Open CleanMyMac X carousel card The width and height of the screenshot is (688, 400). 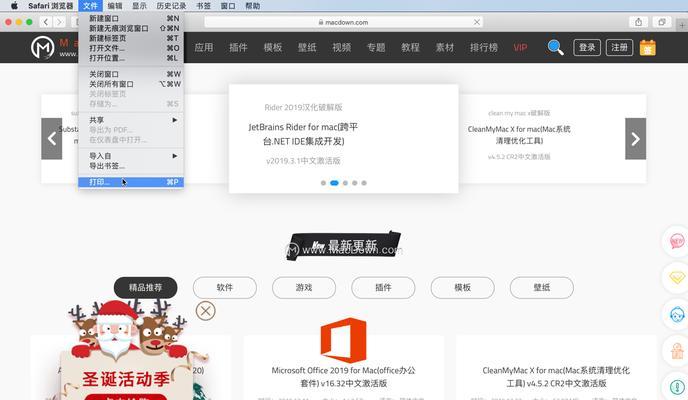[552, 139]
